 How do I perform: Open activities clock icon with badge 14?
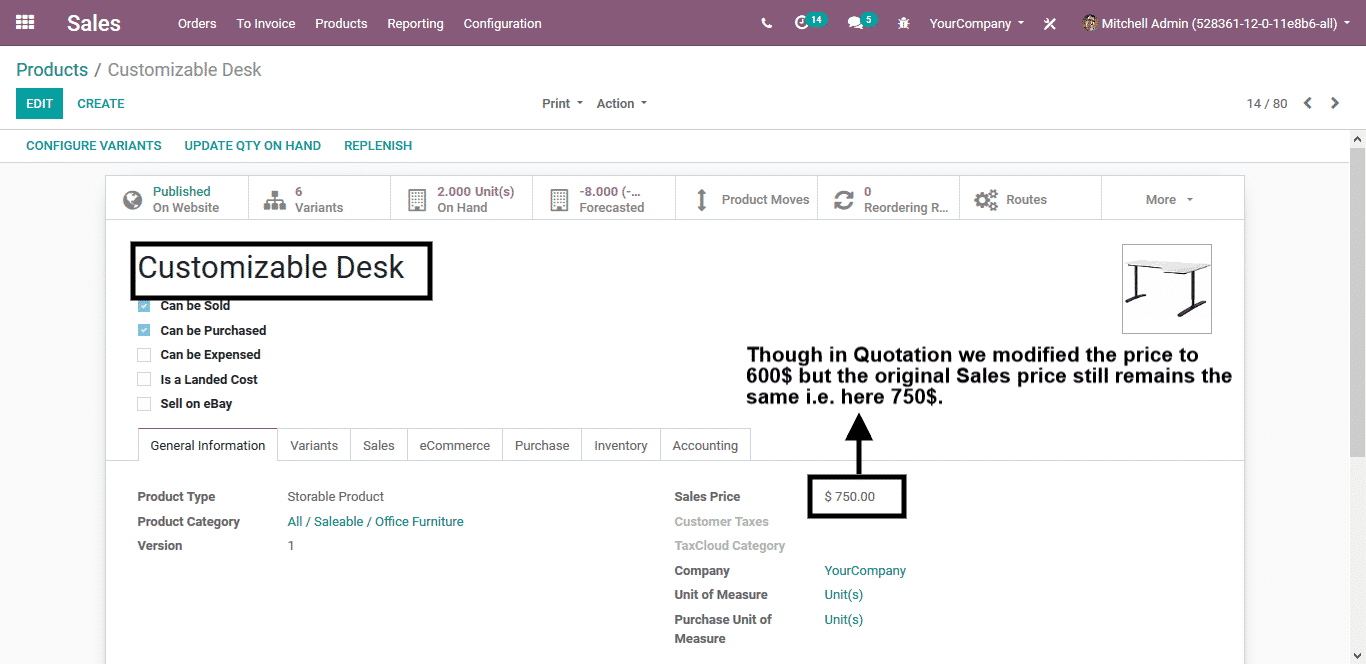coord(802,23)
